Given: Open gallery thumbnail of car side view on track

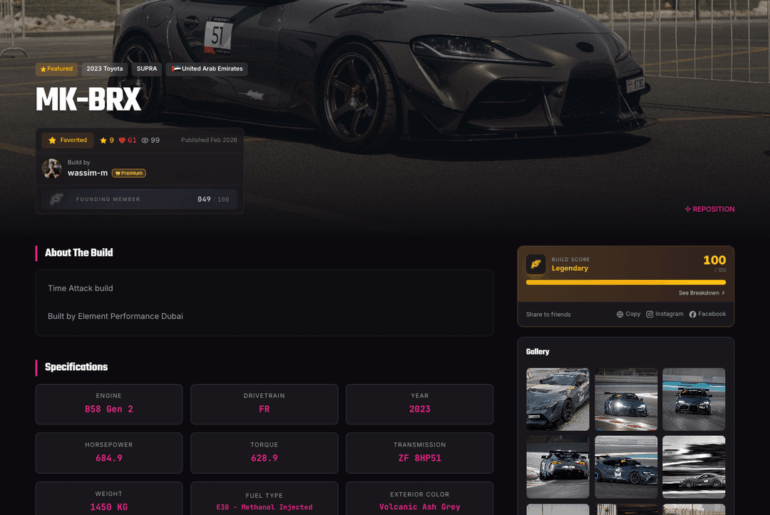Looking at the screenshot, I should click(626, 467).
